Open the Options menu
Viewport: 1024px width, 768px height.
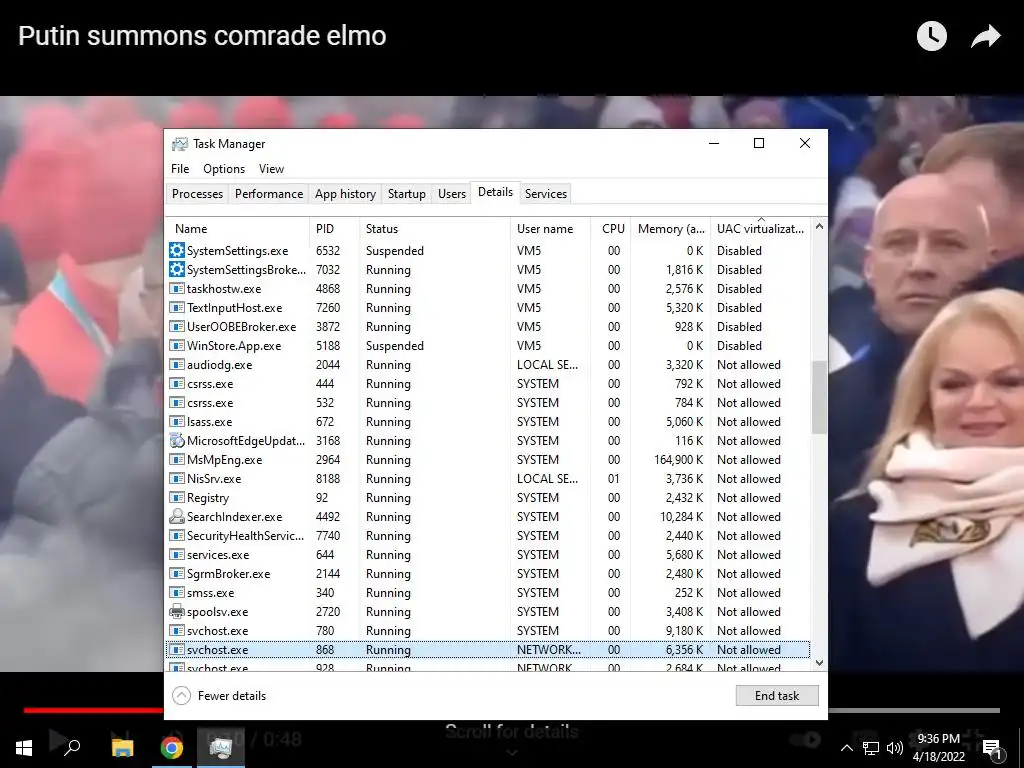pos(224,168)
